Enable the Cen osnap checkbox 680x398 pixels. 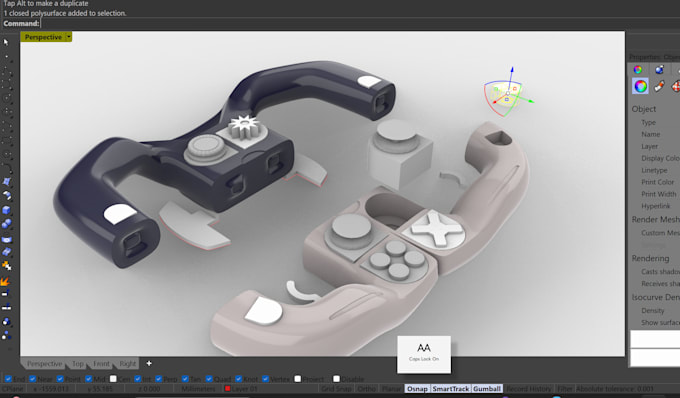coord(113,379)
